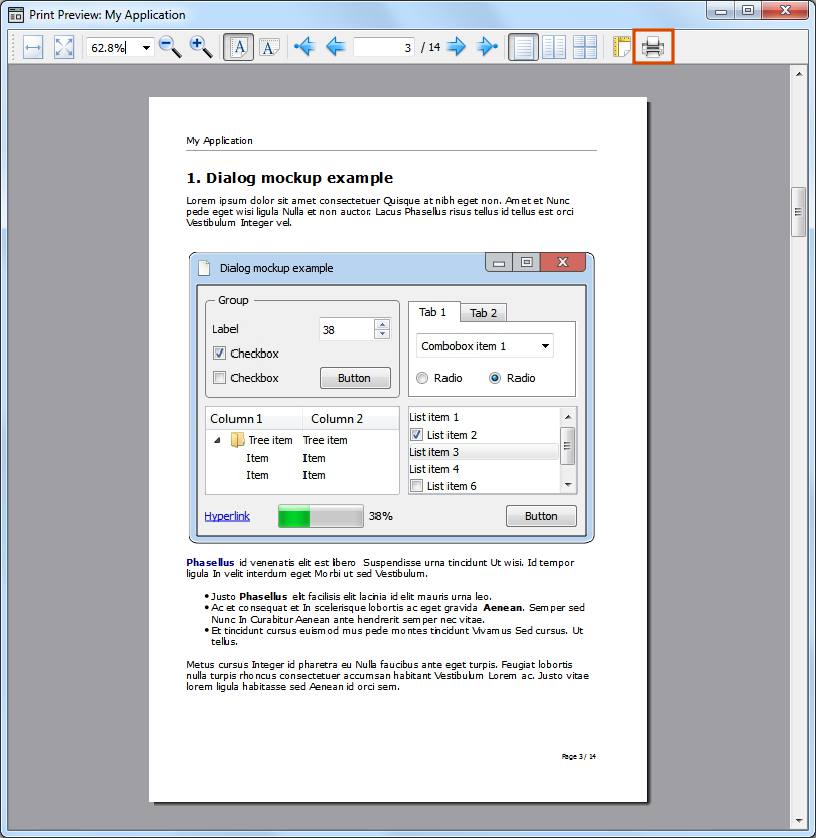816x838 pixels.
Task: Switch to Tab 1 in the mockup
Action: (x=433, y=312)
